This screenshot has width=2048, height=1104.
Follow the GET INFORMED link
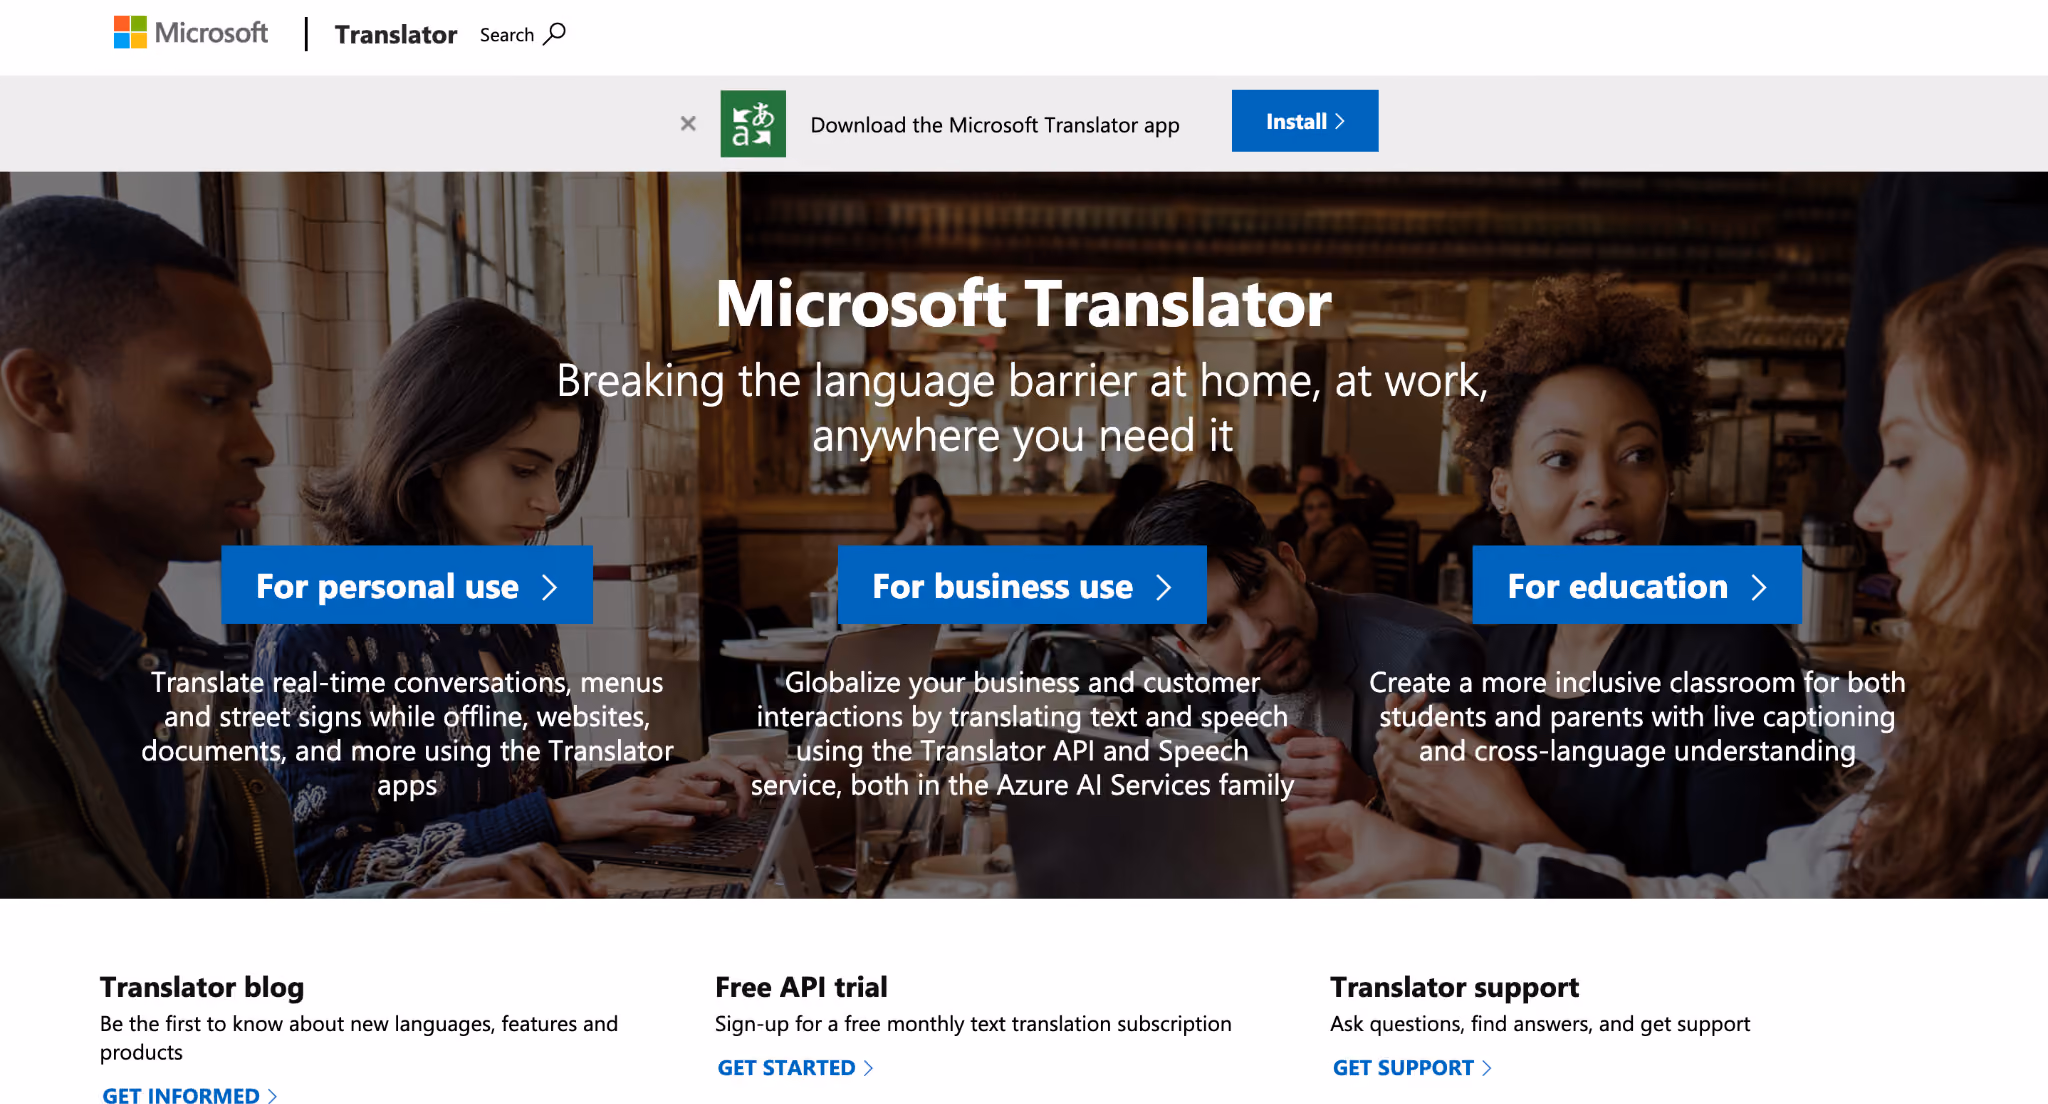[190, 1095]
